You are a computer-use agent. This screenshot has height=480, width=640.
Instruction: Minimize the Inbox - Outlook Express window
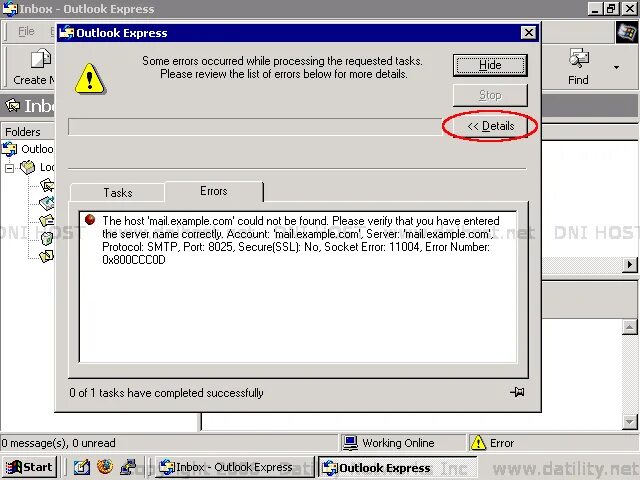(595, 9)
